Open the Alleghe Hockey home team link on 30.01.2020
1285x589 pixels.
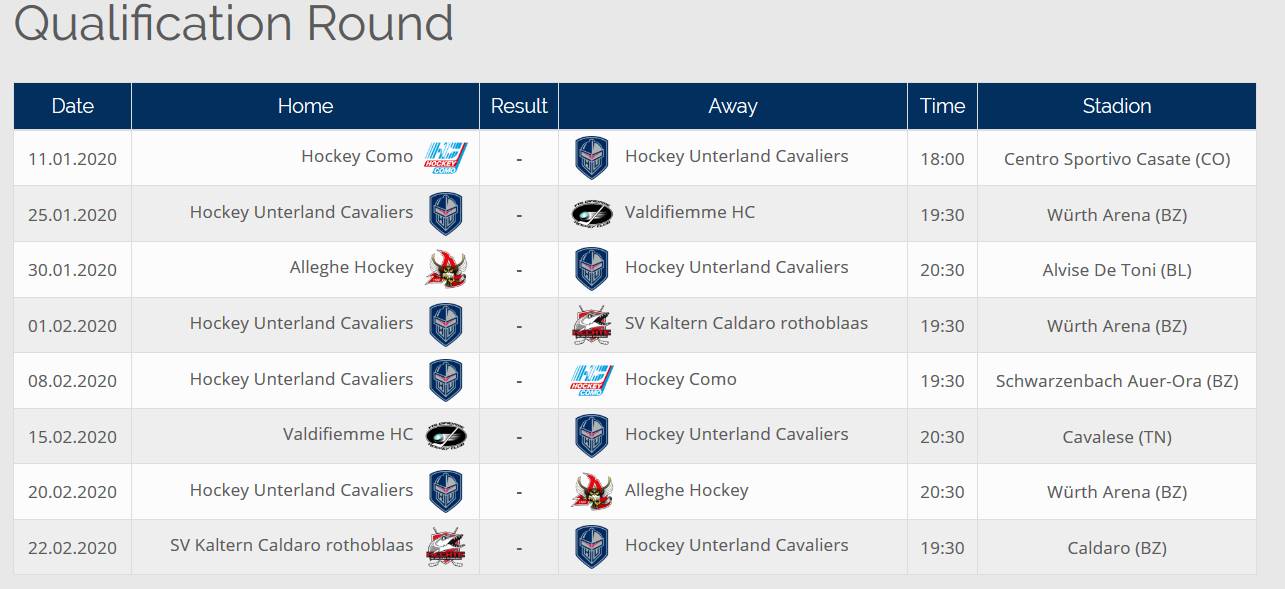coord(351,267)
